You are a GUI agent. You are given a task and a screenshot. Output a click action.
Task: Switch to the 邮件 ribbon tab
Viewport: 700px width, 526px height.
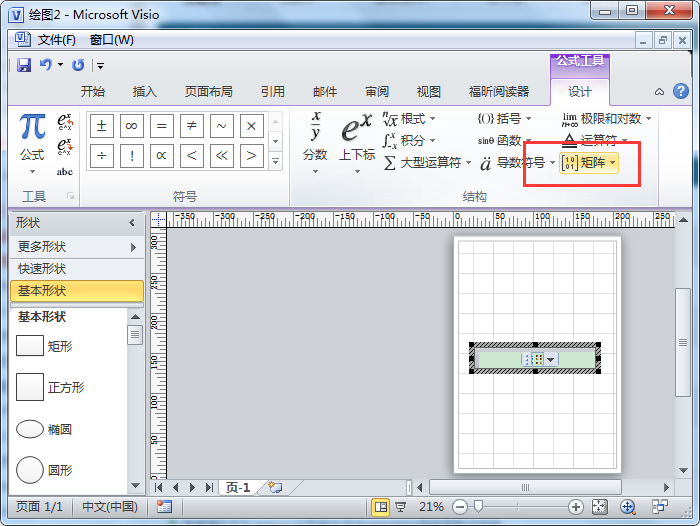coord(325,92)
